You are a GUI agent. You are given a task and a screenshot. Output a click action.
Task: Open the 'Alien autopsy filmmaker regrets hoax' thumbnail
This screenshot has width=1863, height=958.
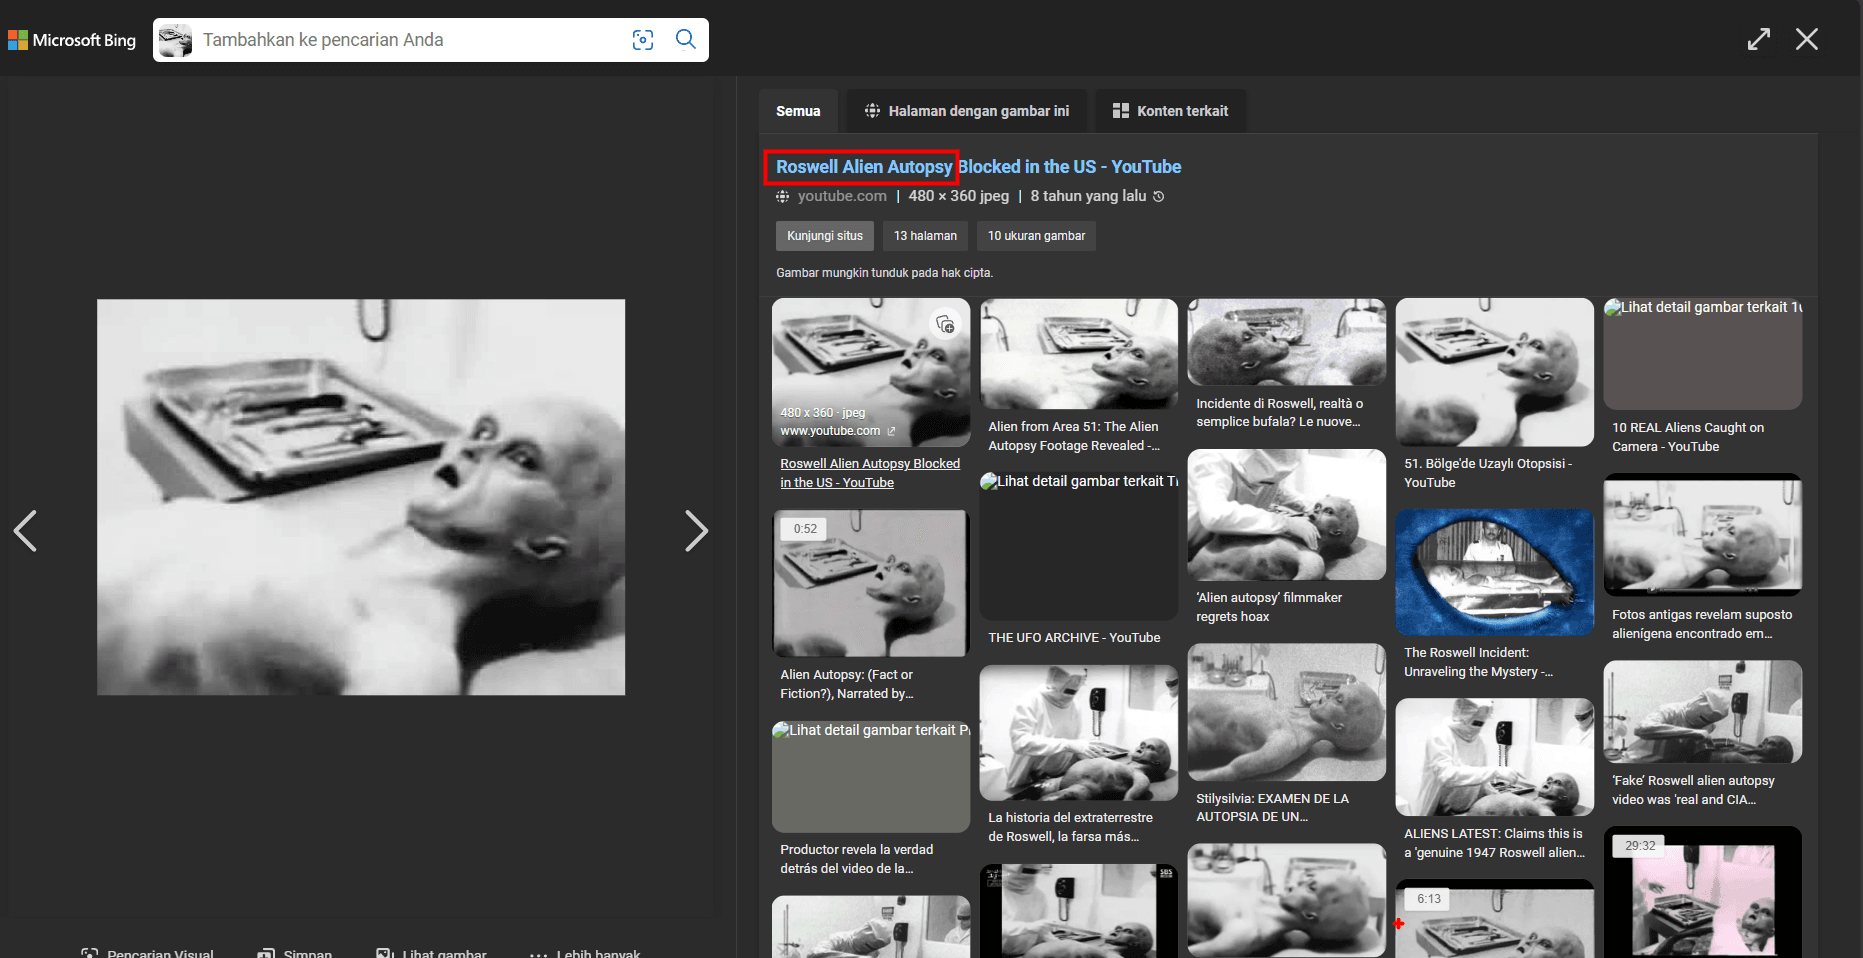pyautogui.click(x=1286, y=515)
